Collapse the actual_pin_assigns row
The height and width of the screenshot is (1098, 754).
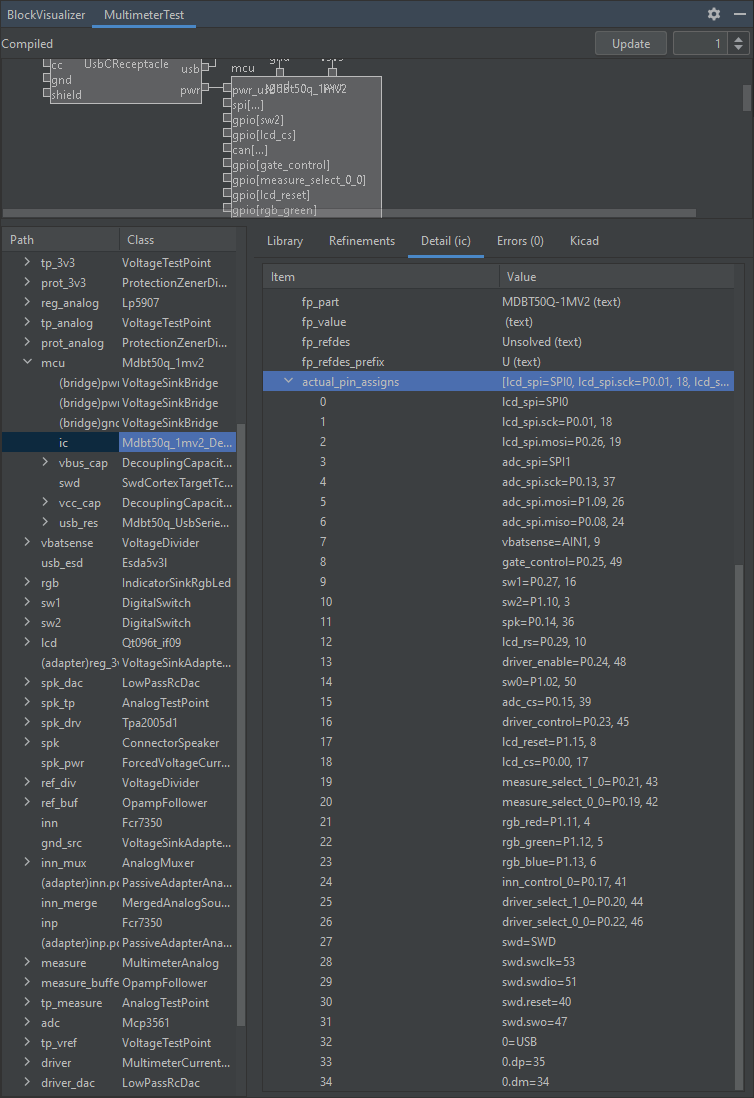point(288,382)
